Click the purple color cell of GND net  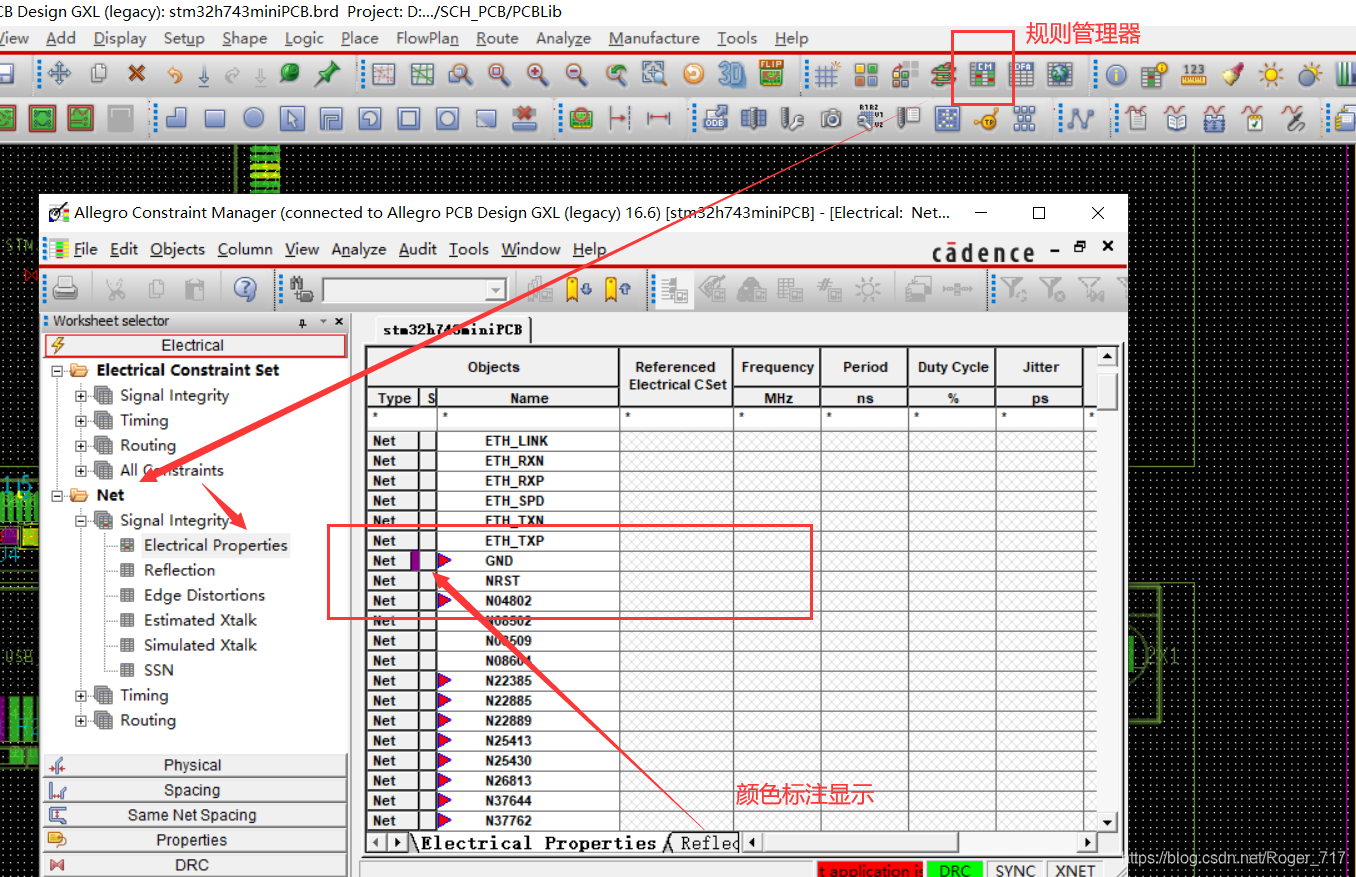point(415,561)
